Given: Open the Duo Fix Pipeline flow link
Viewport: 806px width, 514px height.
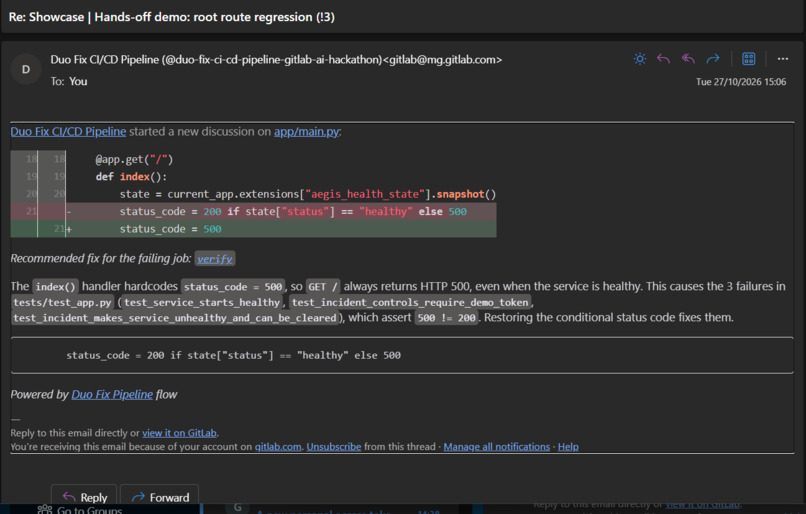Looking at the screenshot, I should (112, 394).
